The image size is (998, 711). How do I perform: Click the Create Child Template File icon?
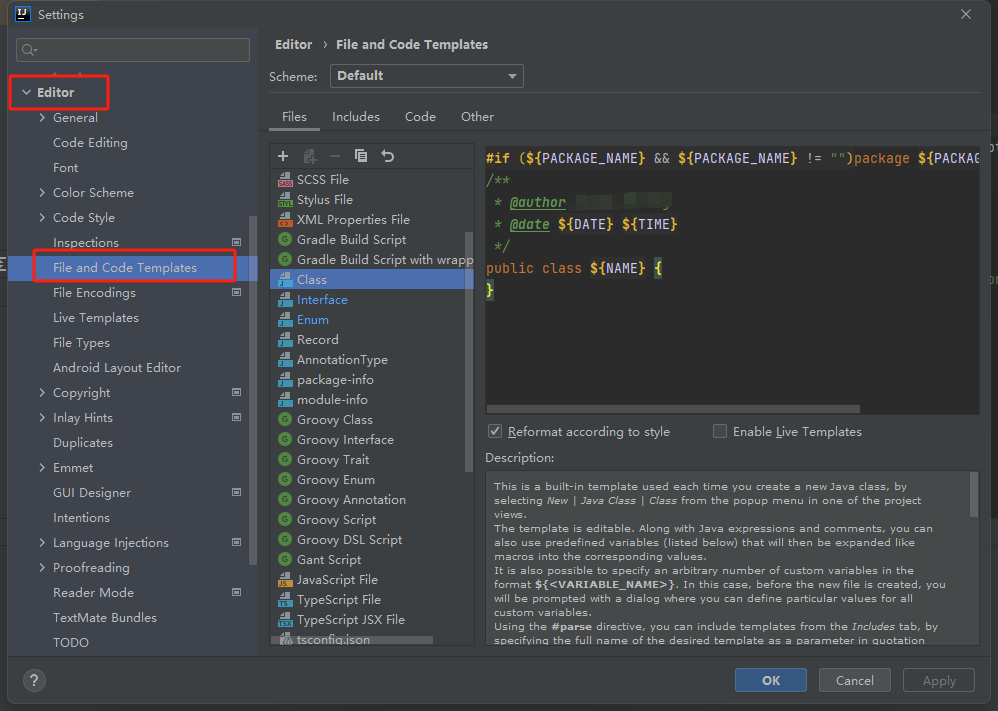click(x=309, y=156)
